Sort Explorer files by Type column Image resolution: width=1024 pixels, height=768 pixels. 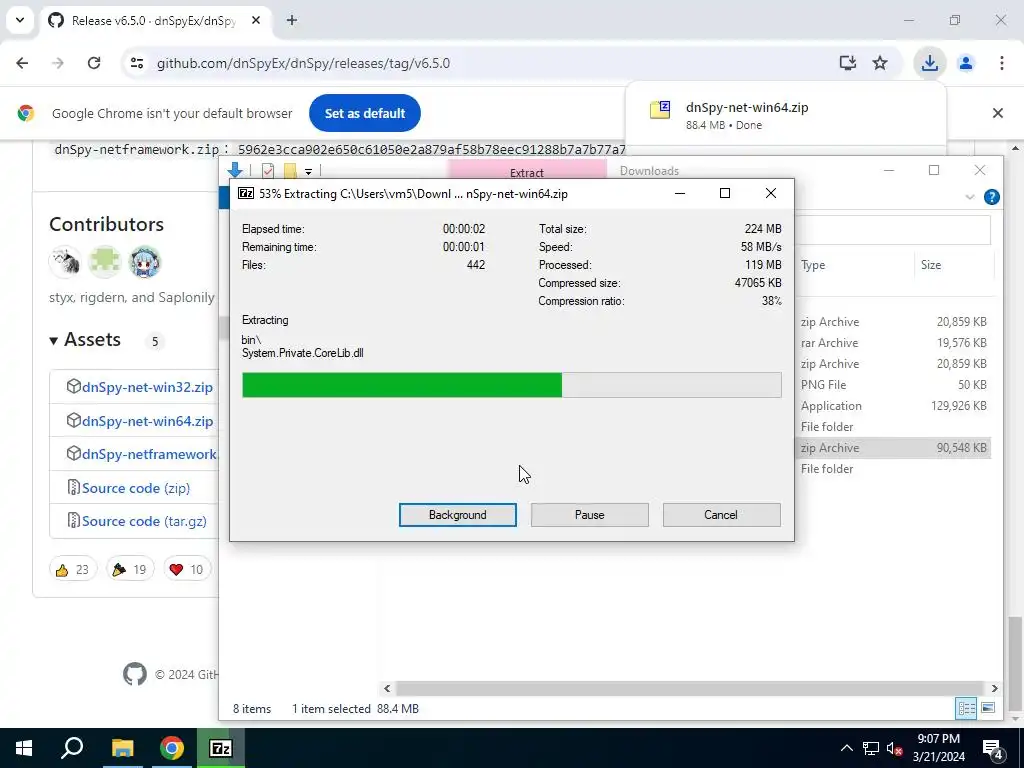pyautogui.click(x=813, y=264)
